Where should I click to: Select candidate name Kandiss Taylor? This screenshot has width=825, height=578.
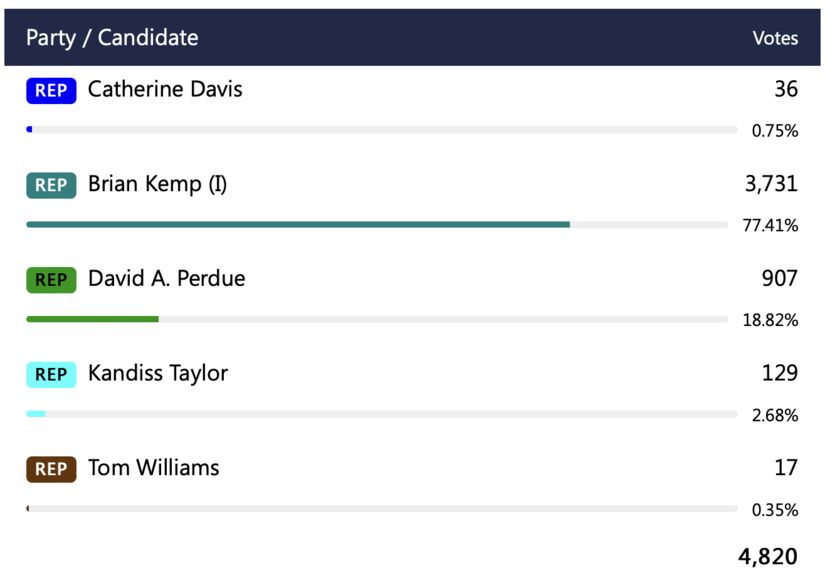click(x=158, y=374)
